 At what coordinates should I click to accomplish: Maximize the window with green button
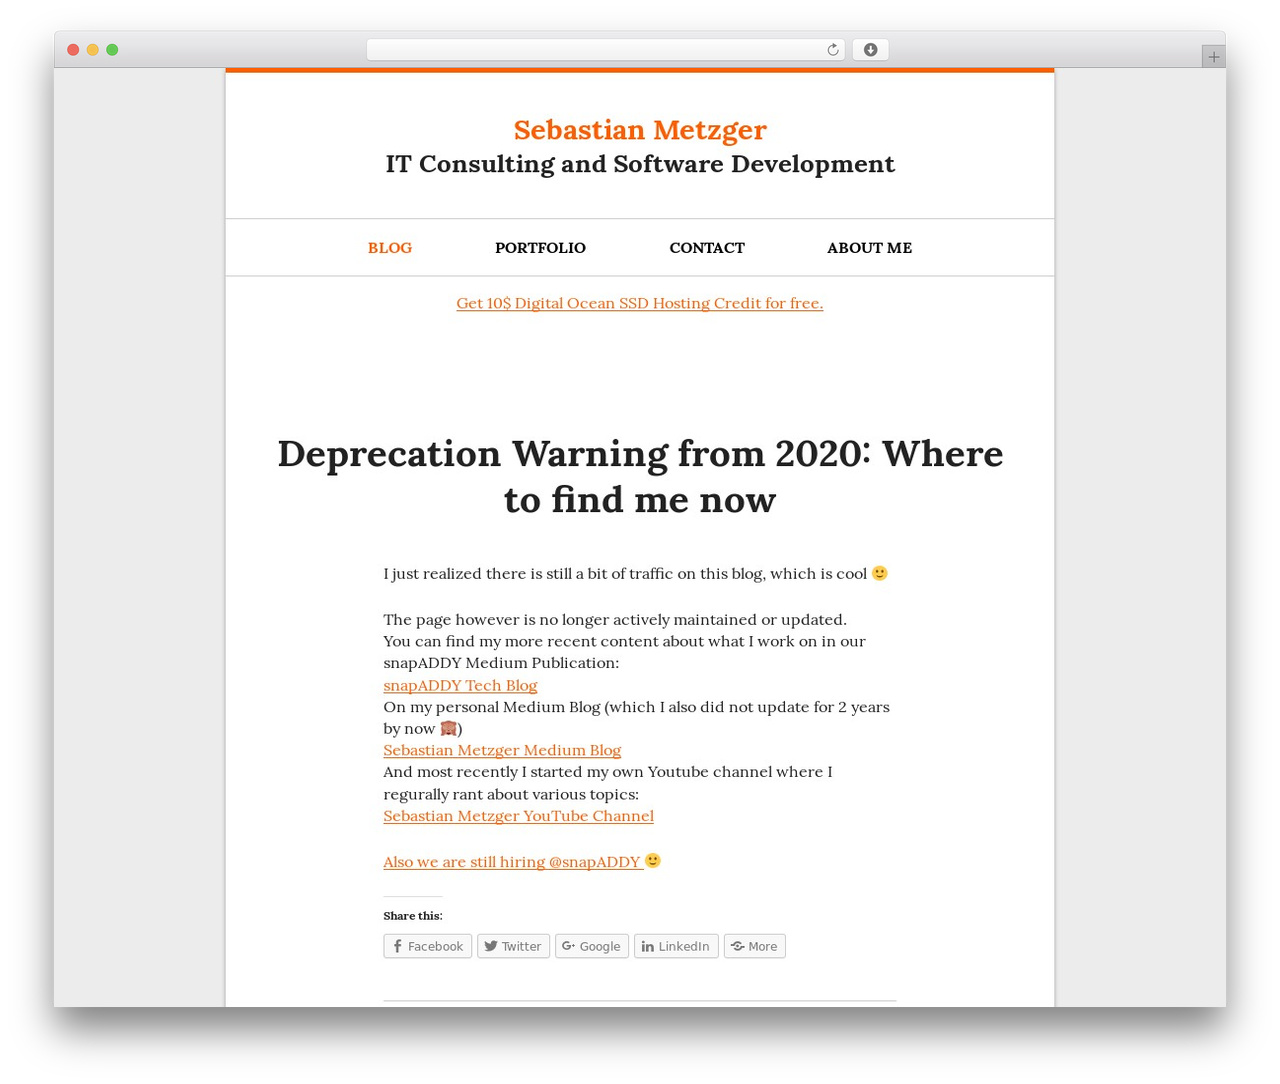[112, 50]
